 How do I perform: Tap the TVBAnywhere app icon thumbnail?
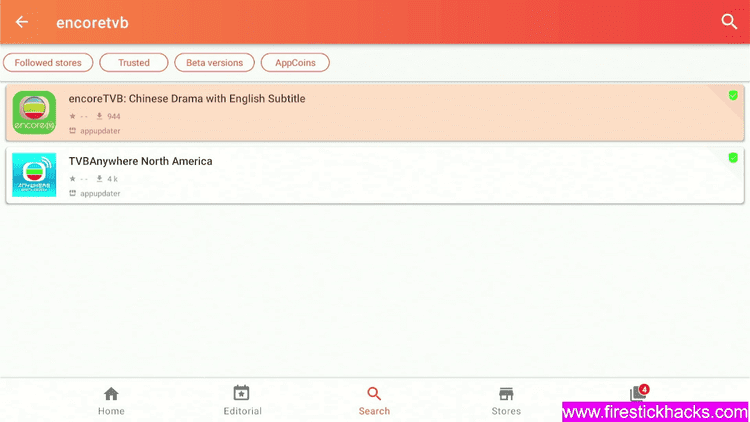34,175
